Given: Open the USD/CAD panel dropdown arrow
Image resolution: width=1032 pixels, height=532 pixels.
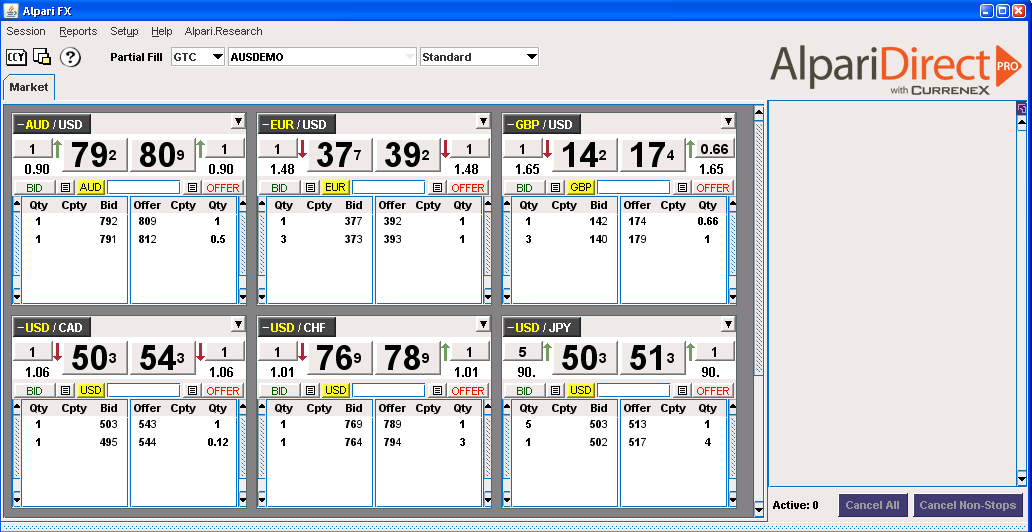Looking at the screenshot, I should (238, 324).
